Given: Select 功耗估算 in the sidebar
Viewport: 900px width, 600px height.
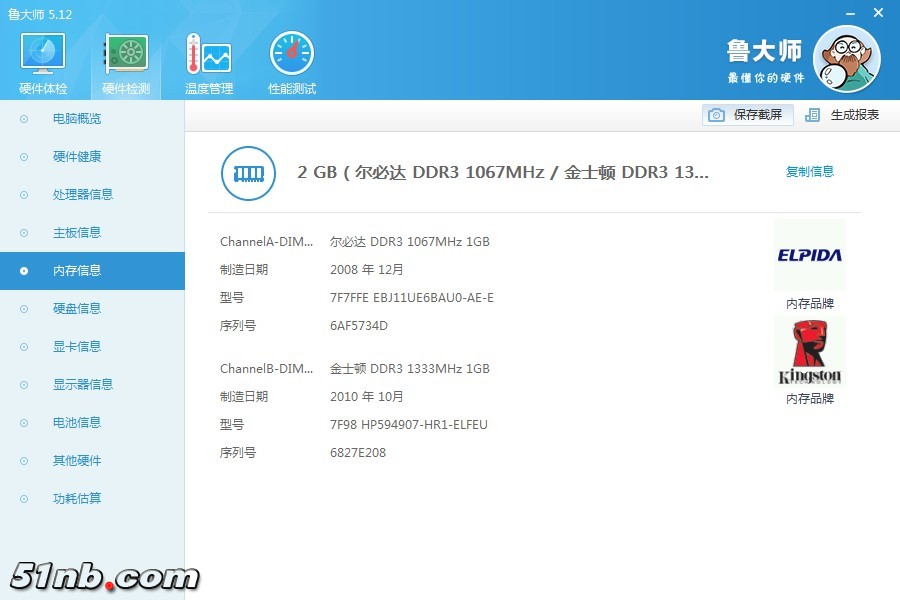Looking at the screenshot, I should tap(77, 499).
